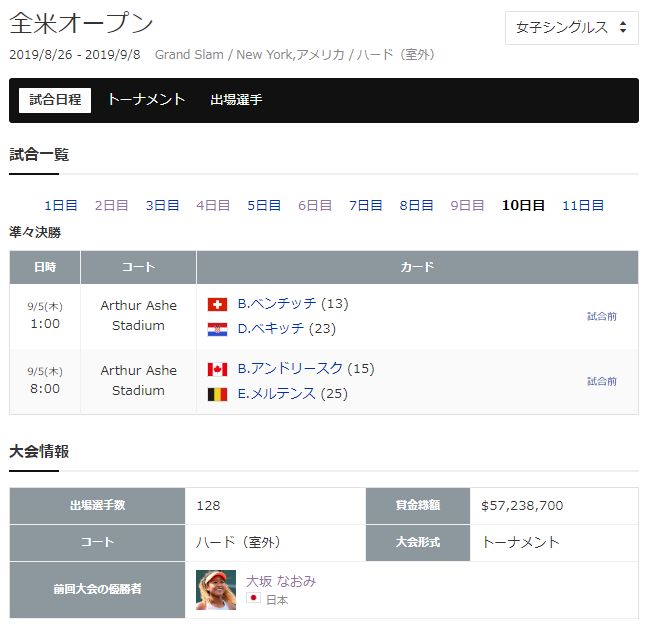
Task: Go to 11日目 schedule
Action: (x=583, y=205)
